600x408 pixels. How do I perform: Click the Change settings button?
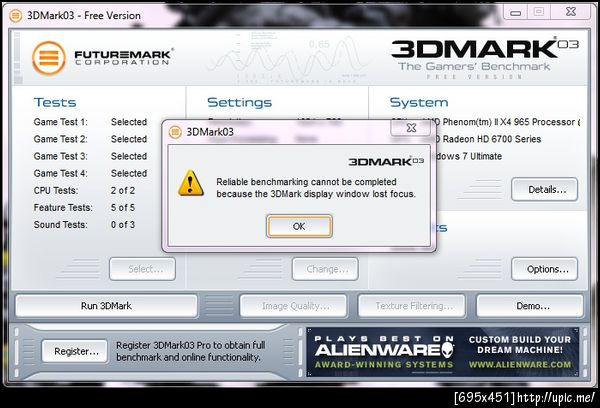pyautogui.click(x=325, y=269)
